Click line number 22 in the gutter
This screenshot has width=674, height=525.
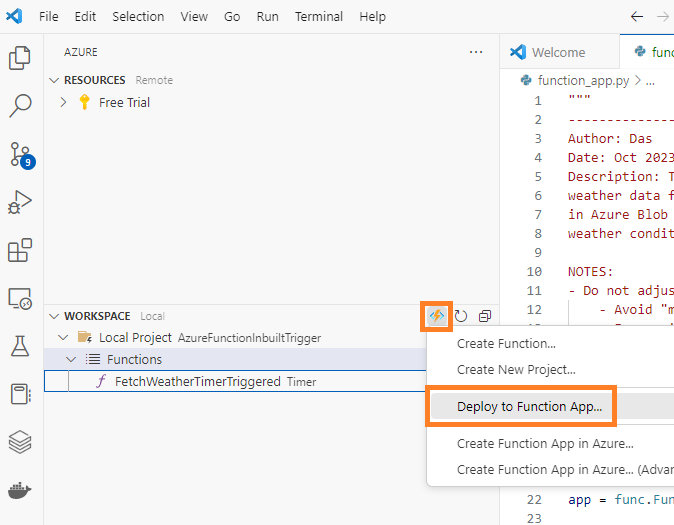[534, 500]
